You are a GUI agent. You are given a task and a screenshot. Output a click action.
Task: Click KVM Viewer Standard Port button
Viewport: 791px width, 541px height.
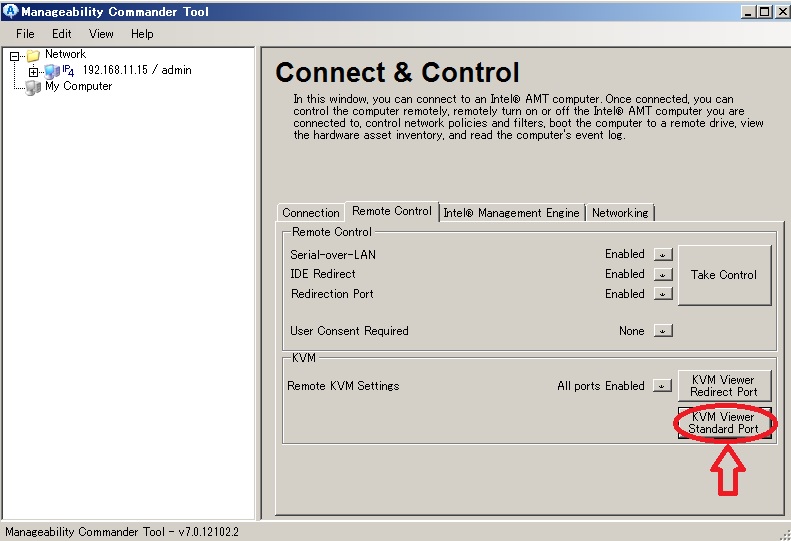[x=724, y=423]
